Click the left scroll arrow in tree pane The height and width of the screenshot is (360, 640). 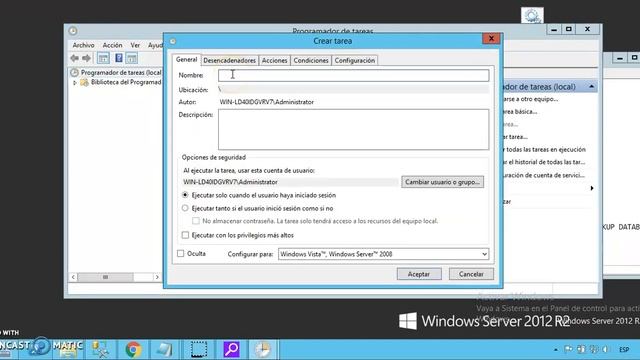click(x=73, y=277)
